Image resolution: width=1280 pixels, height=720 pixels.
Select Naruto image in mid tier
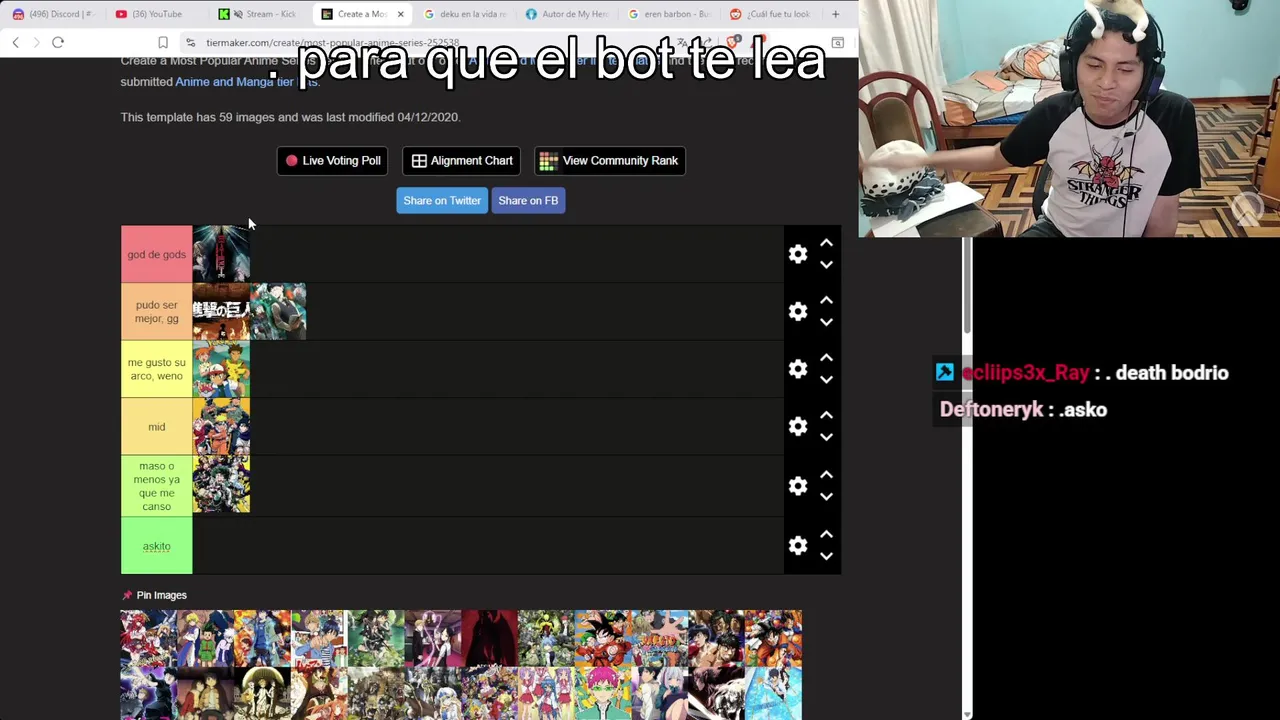click(x=221, y=427)
